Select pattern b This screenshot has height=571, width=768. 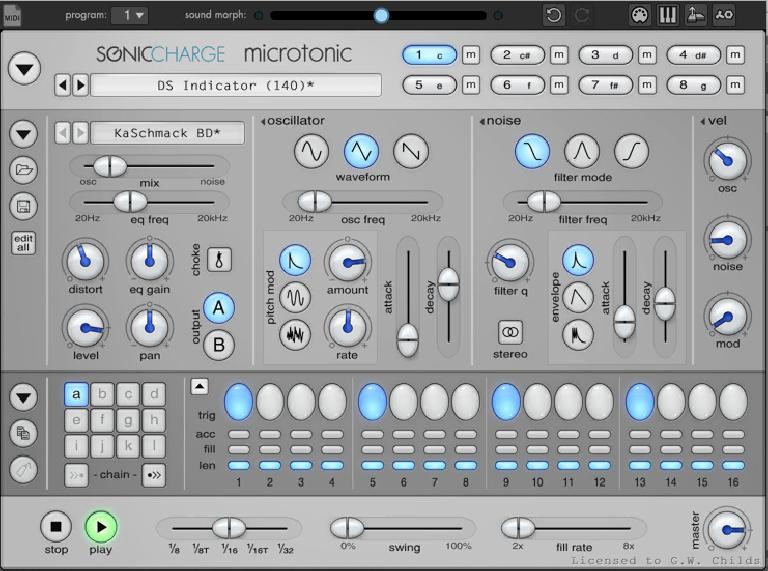click(102, 394)
